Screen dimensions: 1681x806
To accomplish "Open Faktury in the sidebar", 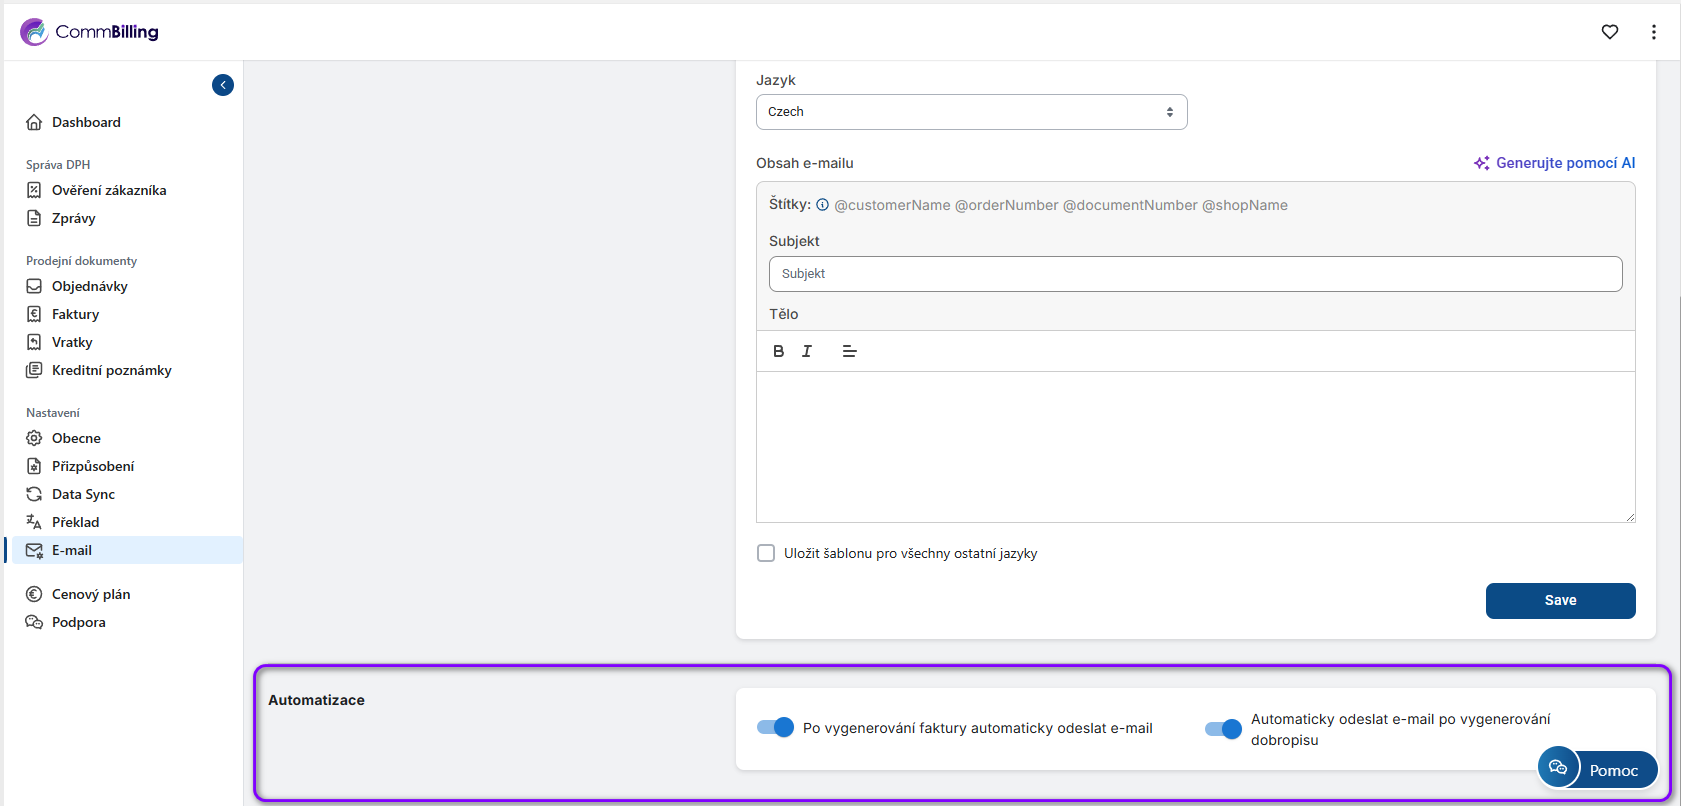I will point(75,314).
